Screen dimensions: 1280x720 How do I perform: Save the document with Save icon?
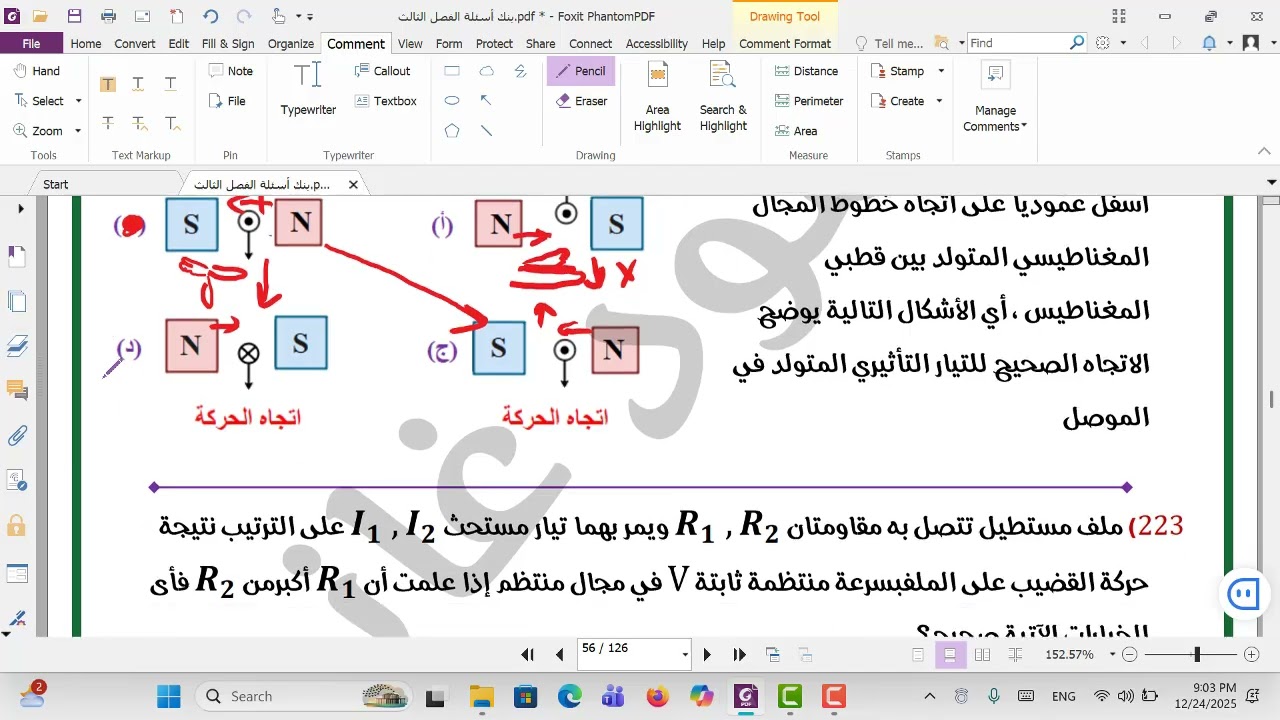(x=75, y=17)
